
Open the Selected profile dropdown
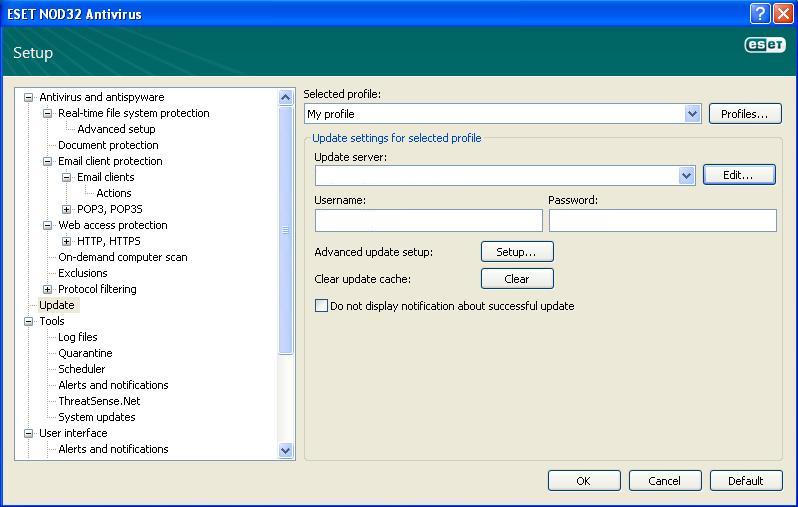tap(692, 114)
